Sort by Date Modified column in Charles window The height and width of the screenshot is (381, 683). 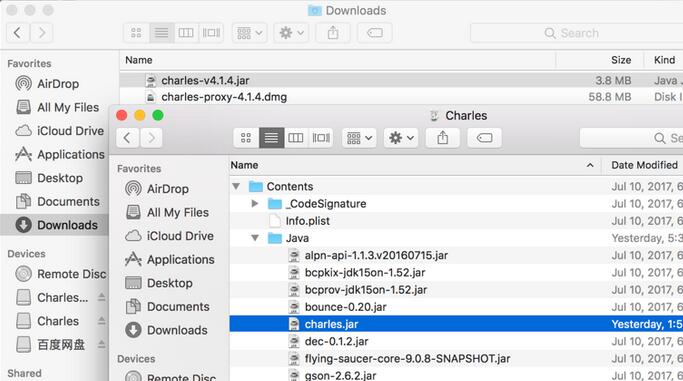[644, 165]
